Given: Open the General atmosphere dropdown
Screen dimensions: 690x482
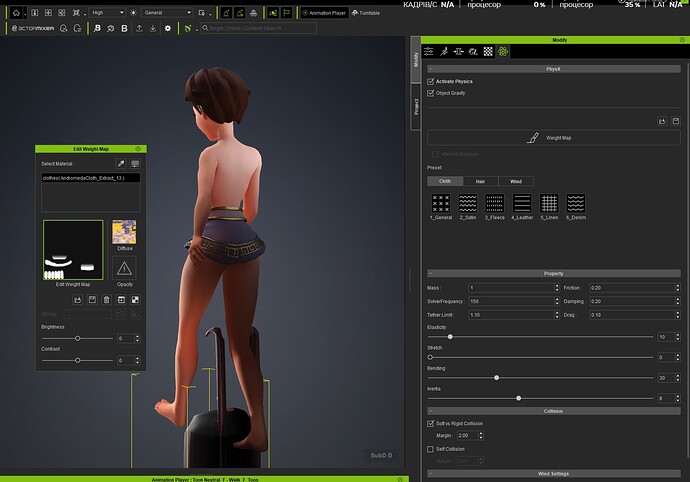Looking at the screenshot, I should (x=167, y=13).
